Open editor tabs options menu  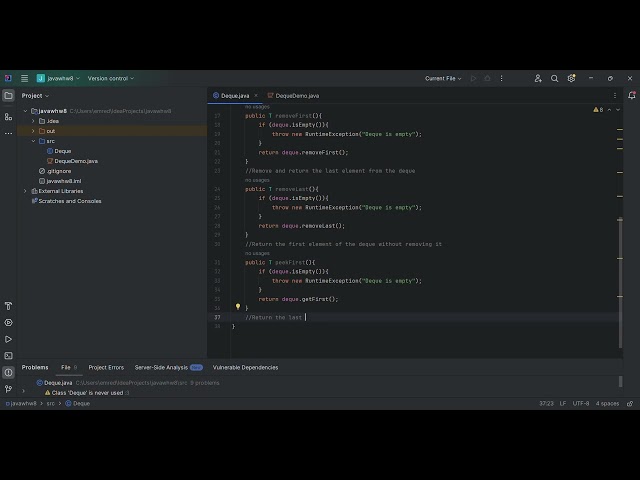615,96
